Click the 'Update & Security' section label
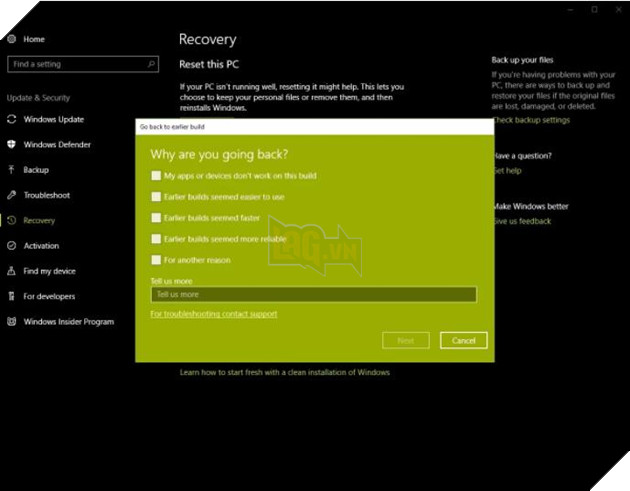630x491 pixels. point(38,98)
